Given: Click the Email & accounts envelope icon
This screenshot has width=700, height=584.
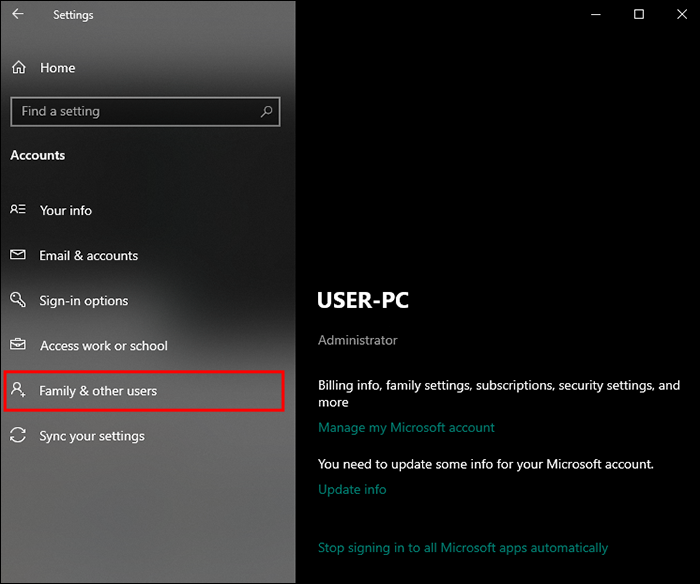Looking at the screenshot, I should (18, 255).
